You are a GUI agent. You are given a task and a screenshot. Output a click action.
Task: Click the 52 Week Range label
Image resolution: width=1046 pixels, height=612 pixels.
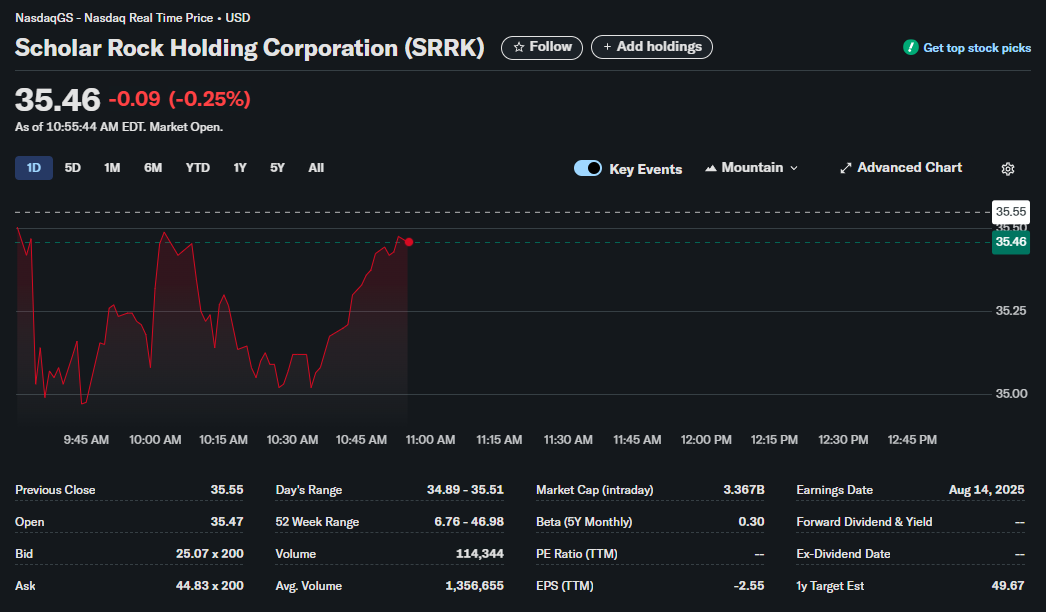pyautogui.click(x=318, y=522)
